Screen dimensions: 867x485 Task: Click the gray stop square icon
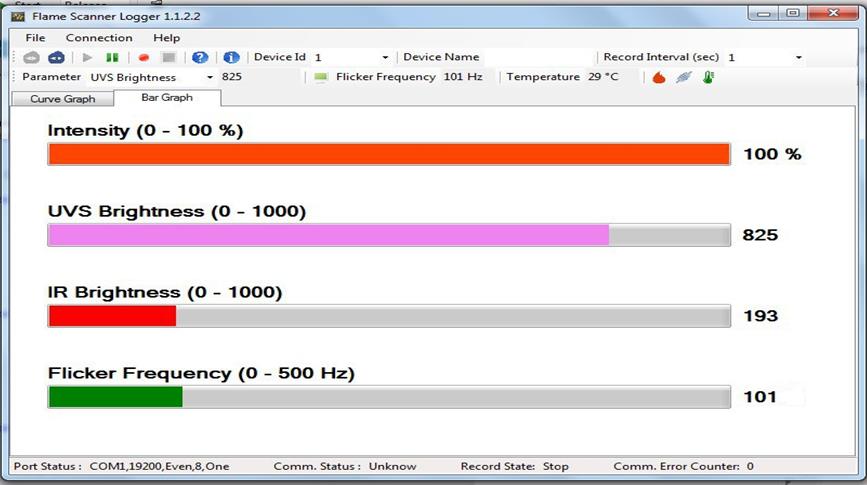169,58
